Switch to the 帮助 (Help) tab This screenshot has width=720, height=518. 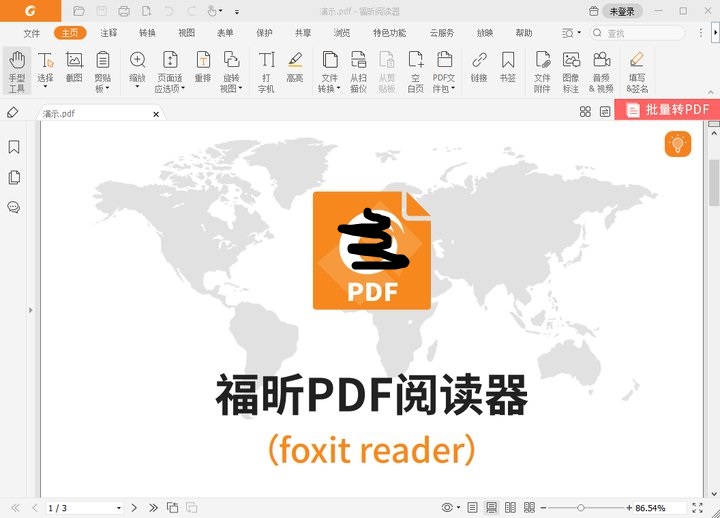coord(523,33)
